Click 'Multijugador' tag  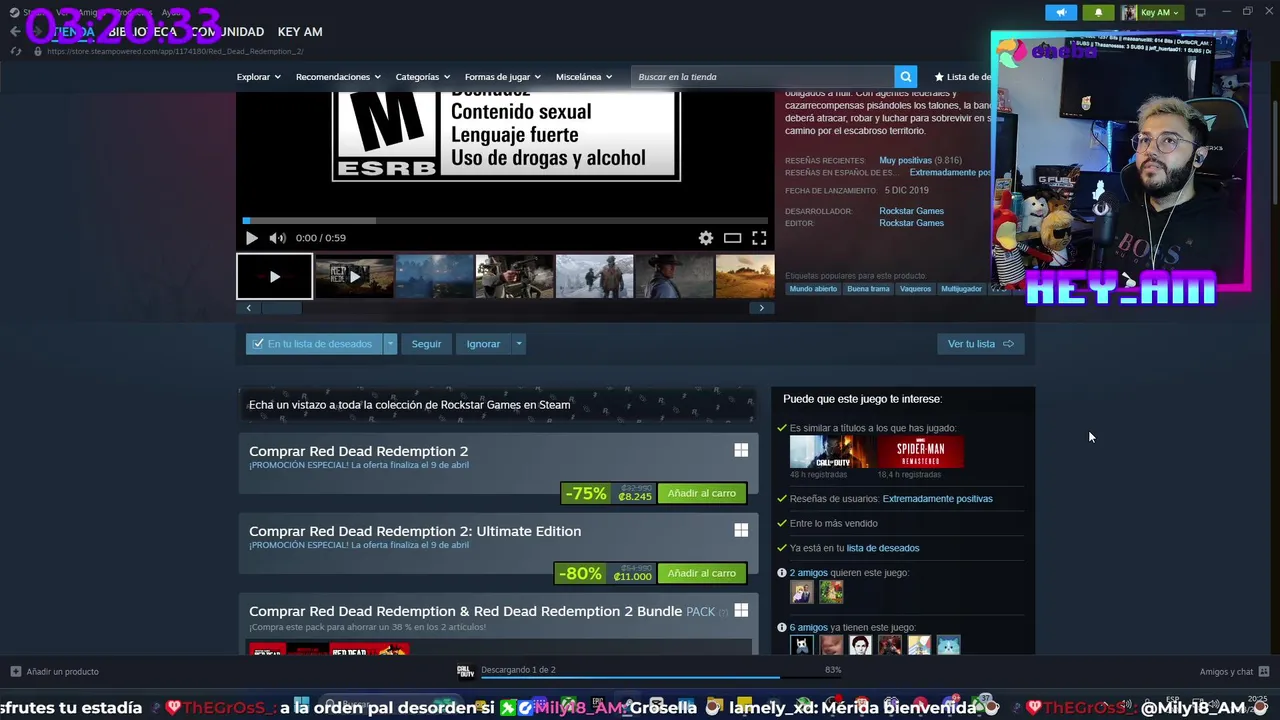point(961,289)
